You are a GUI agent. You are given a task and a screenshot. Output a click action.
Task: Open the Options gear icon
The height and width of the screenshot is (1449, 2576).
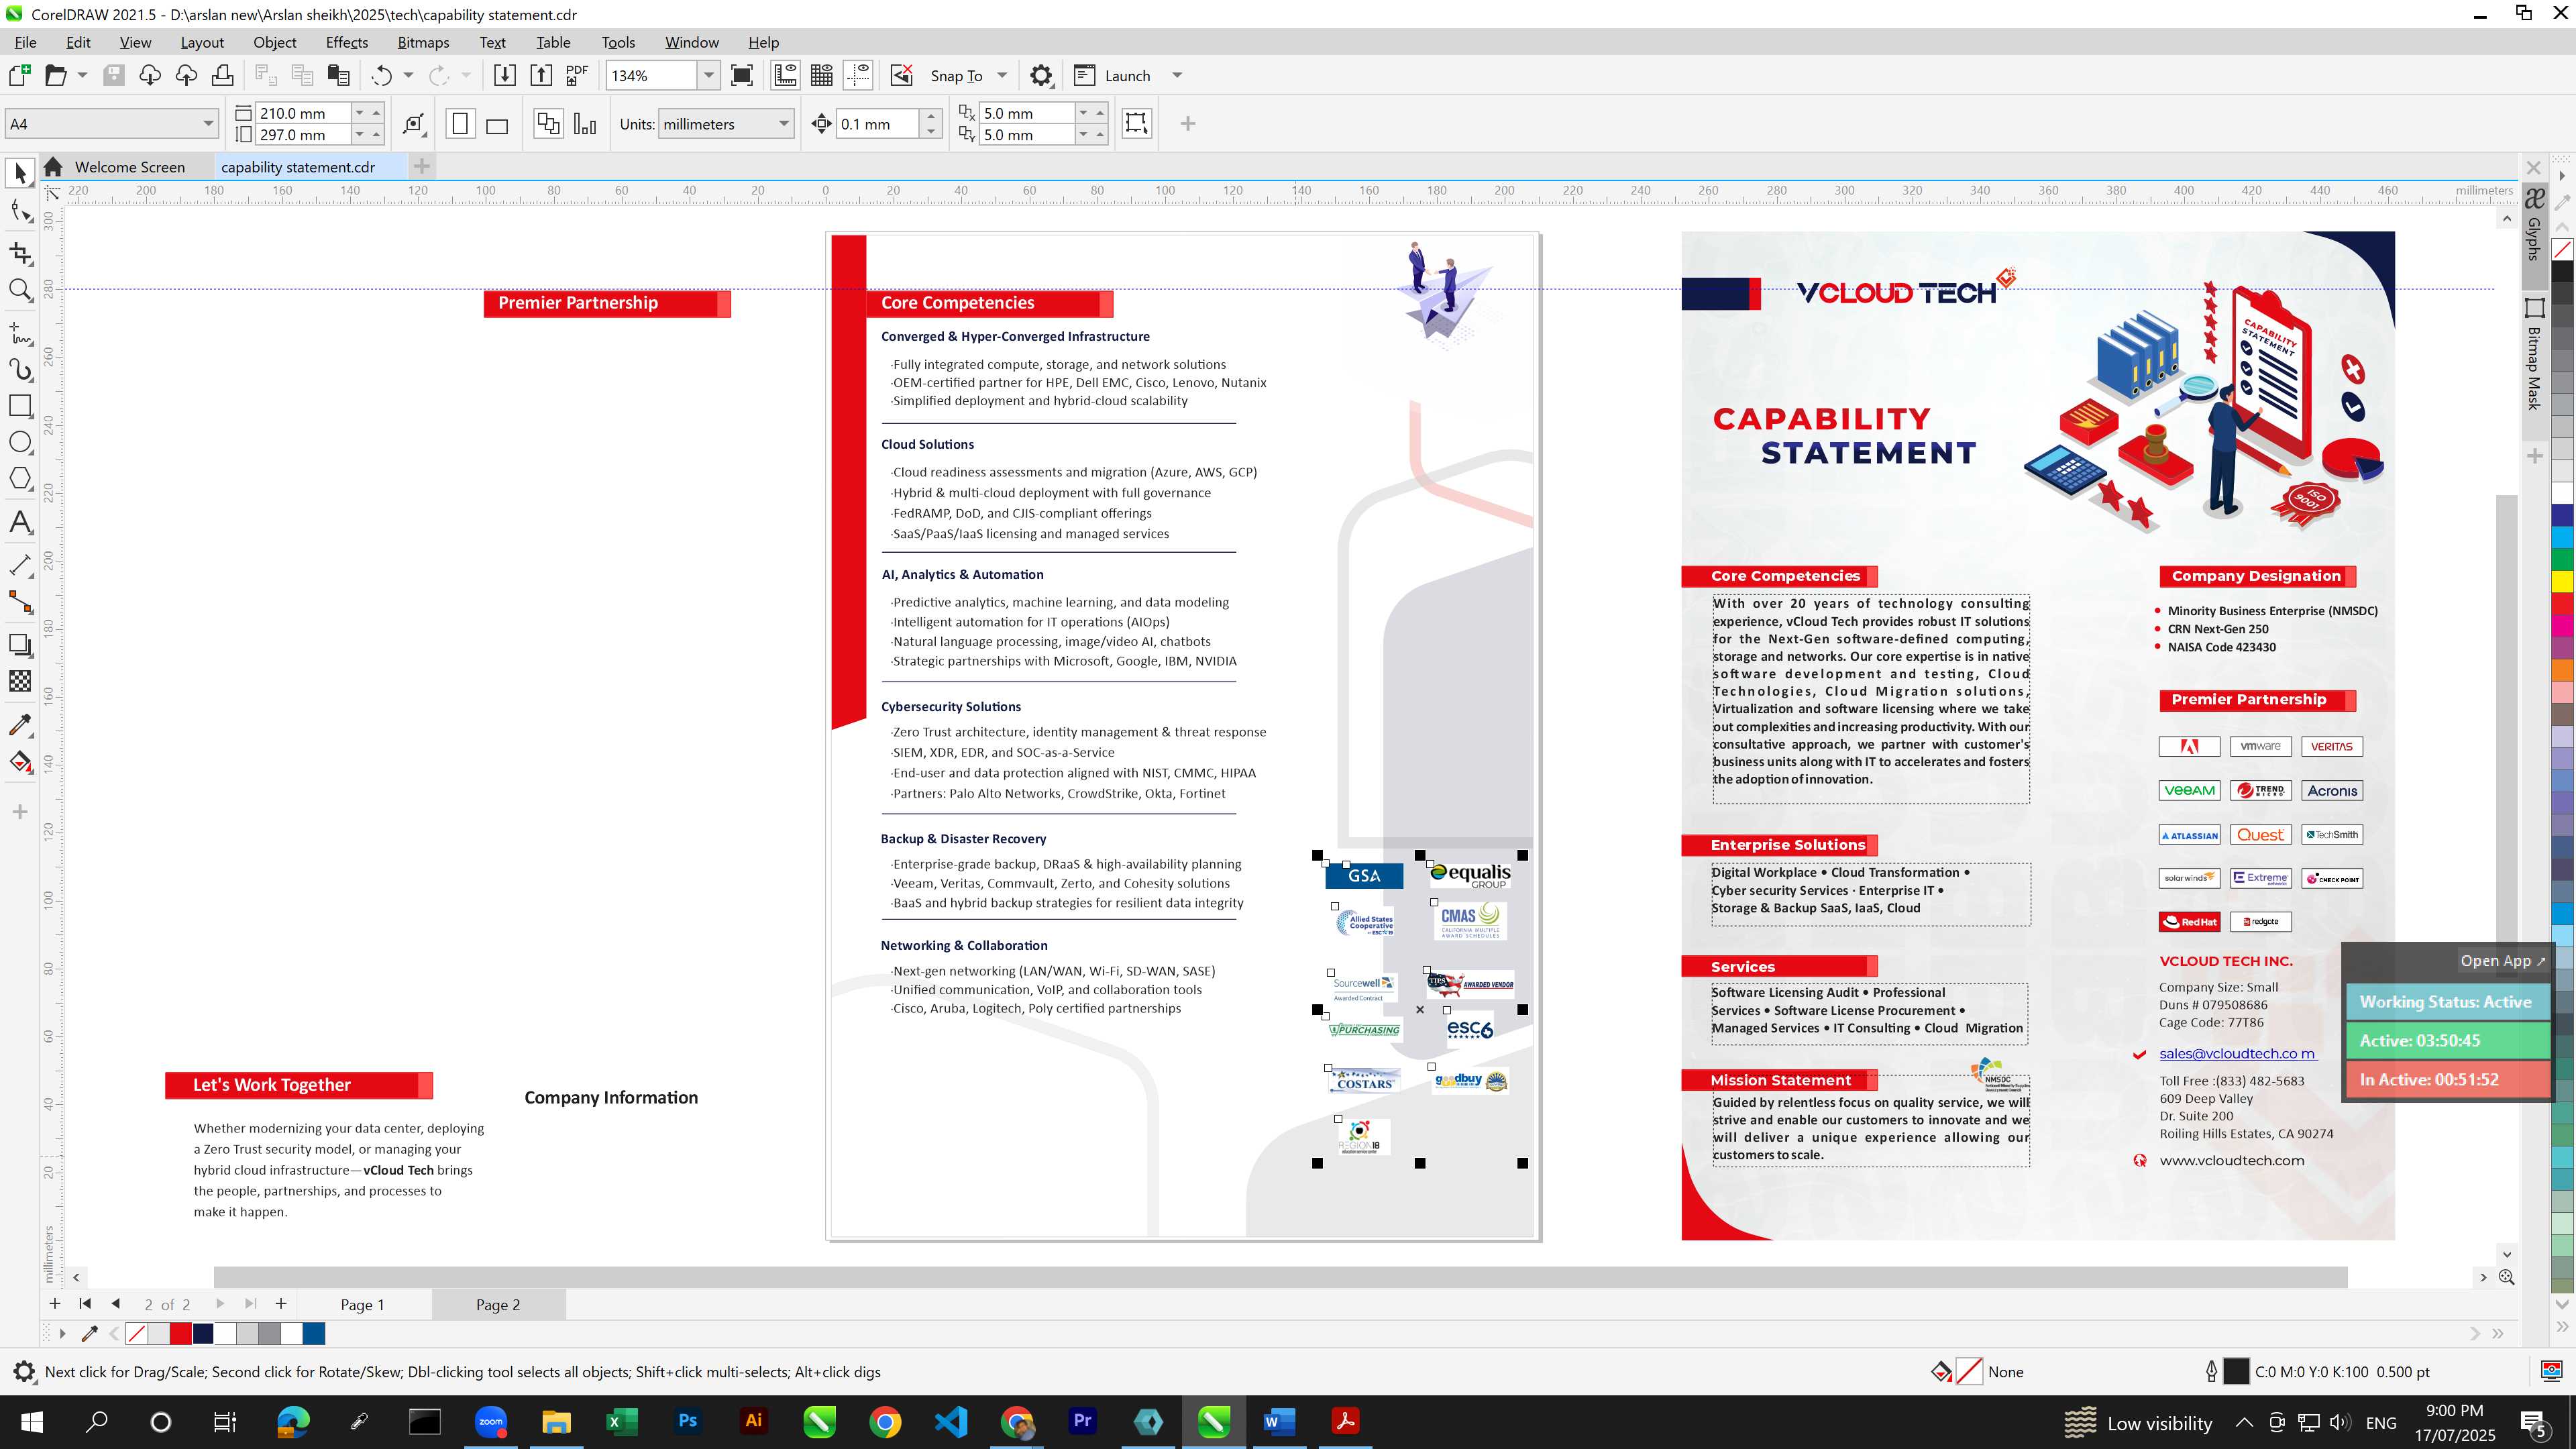click(1041, 75)
